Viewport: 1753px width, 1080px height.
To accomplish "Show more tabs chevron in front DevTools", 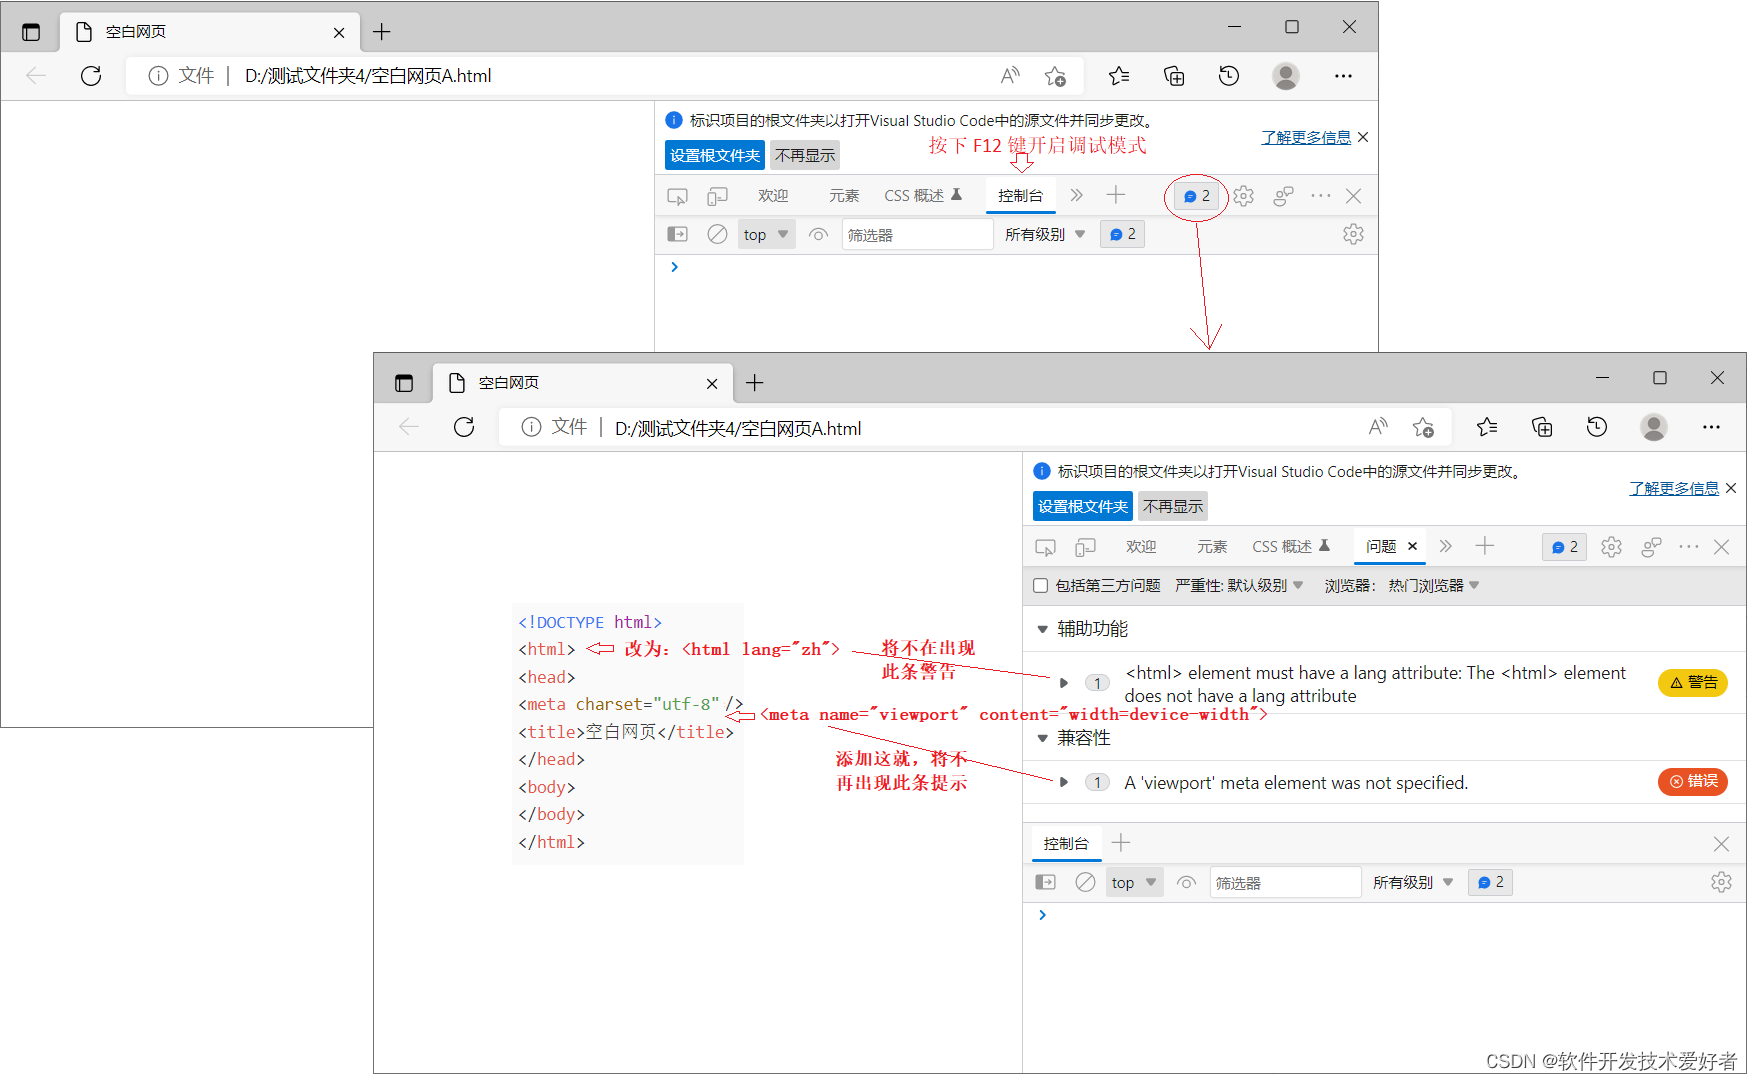I will click(x=1445, y=546).
